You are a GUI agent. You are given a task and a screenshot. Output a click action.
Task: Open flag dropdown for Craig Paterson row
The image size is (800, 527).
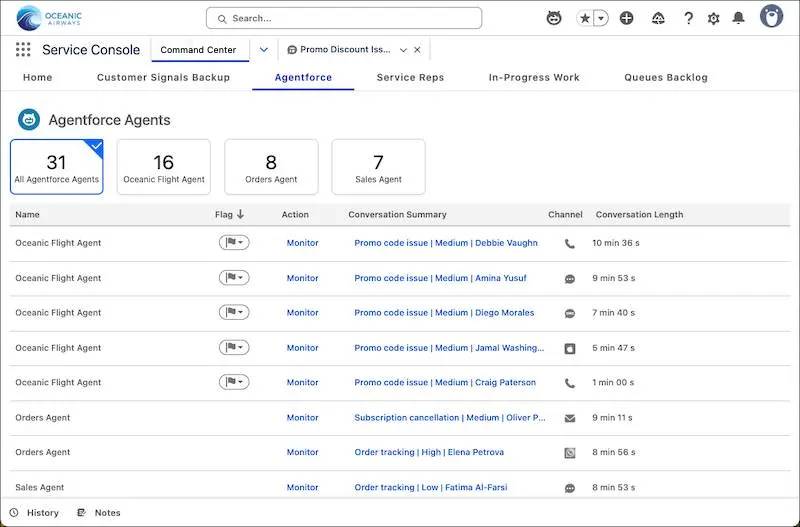point(234,382)
